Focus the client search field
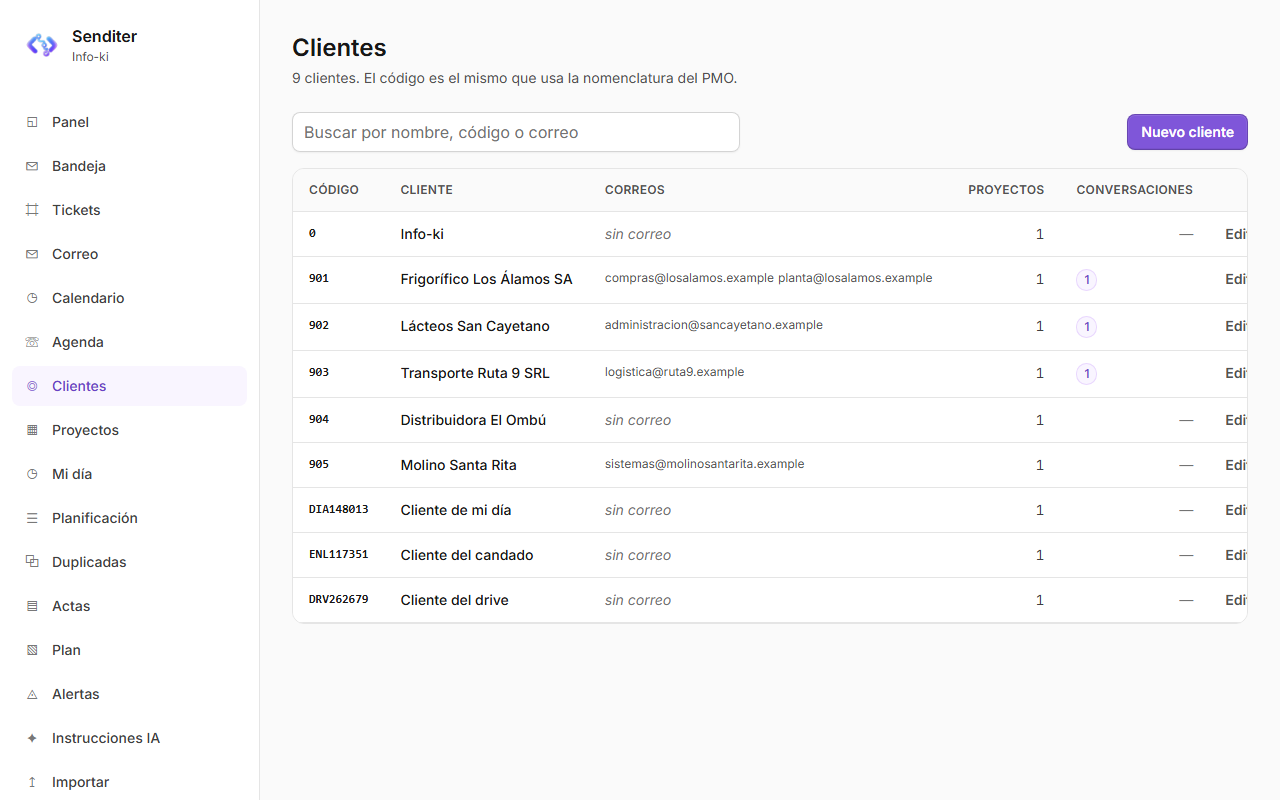Viewport: 1280px width, 800px height. tap(516, 132)
